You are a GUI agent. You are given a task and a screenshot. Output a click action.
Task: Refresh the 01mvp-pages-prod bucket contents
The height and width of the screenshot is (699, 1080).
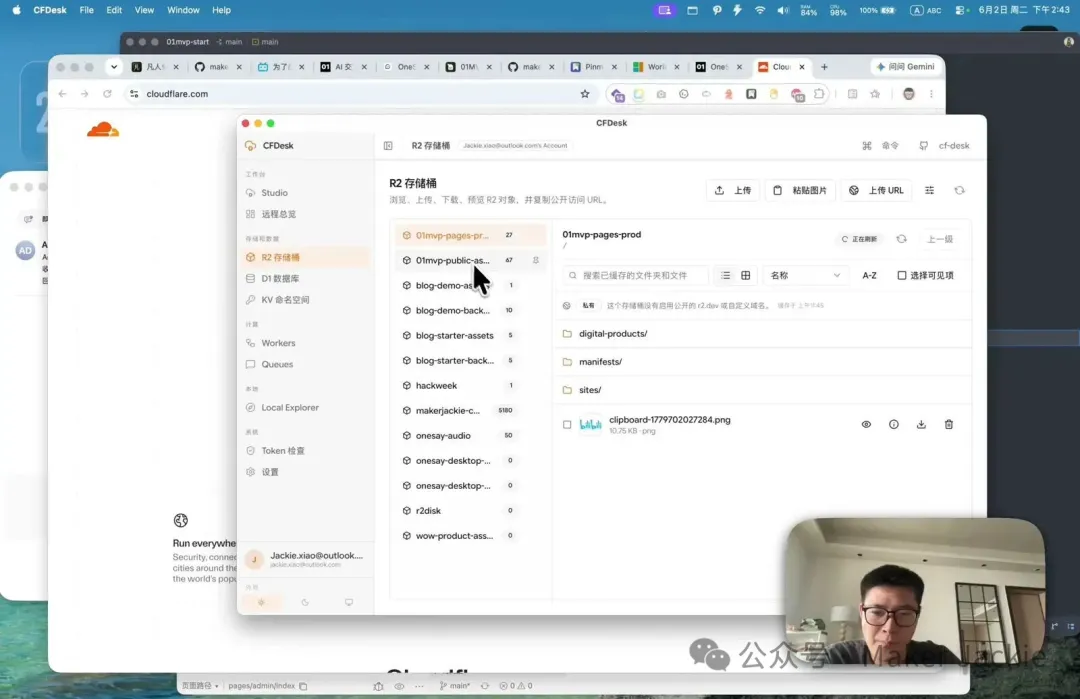902,239
